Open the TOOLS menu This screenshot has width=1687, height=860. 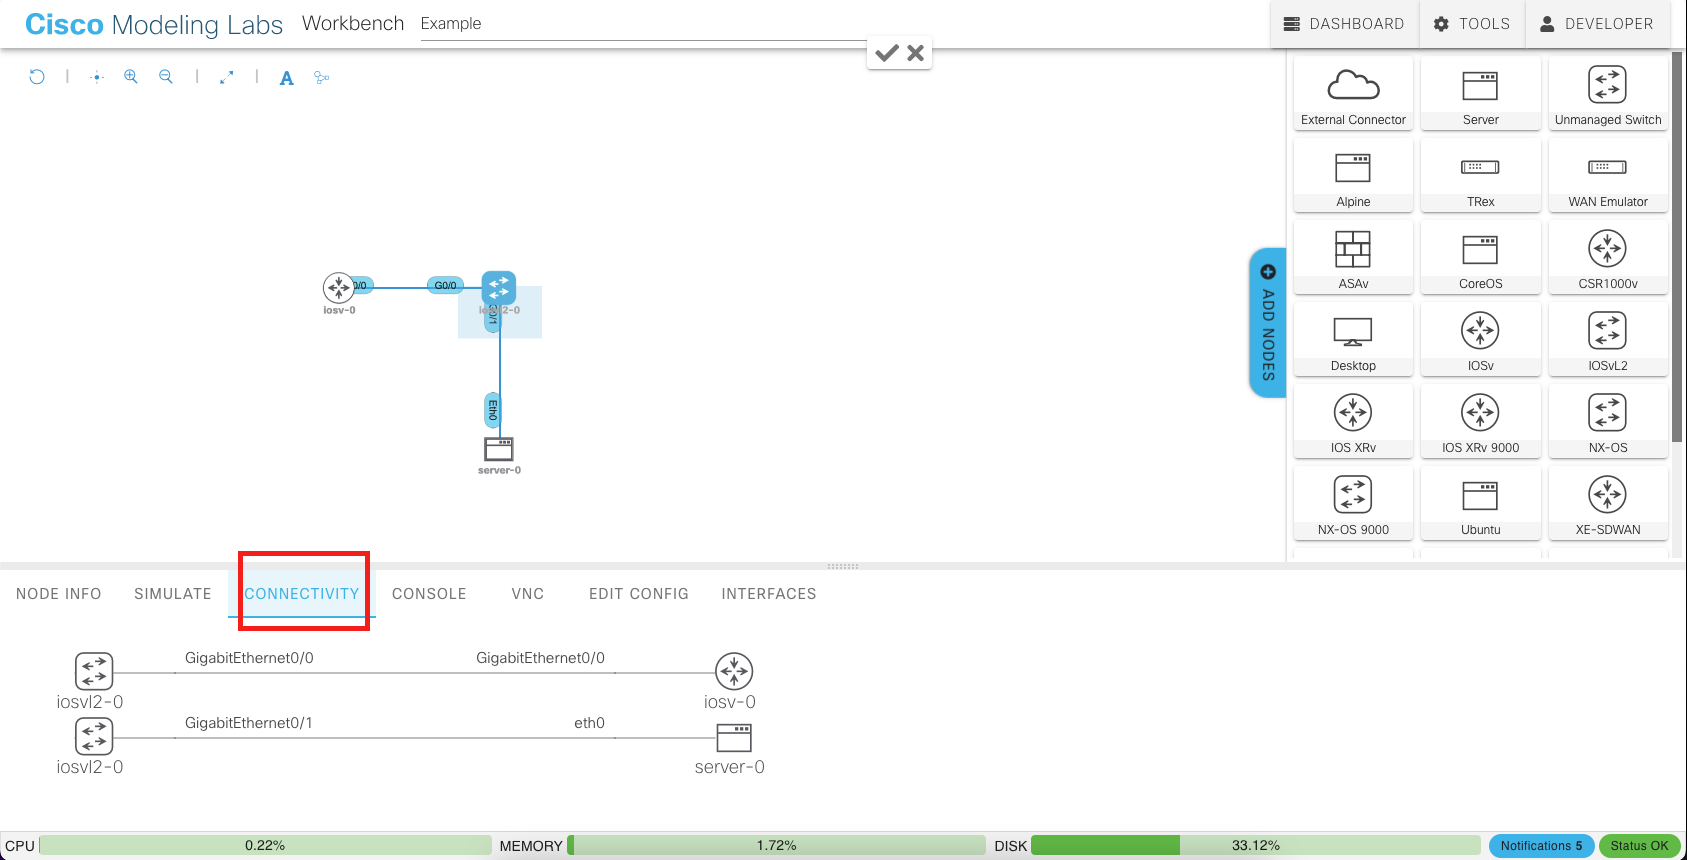[x=1472, y=24]
